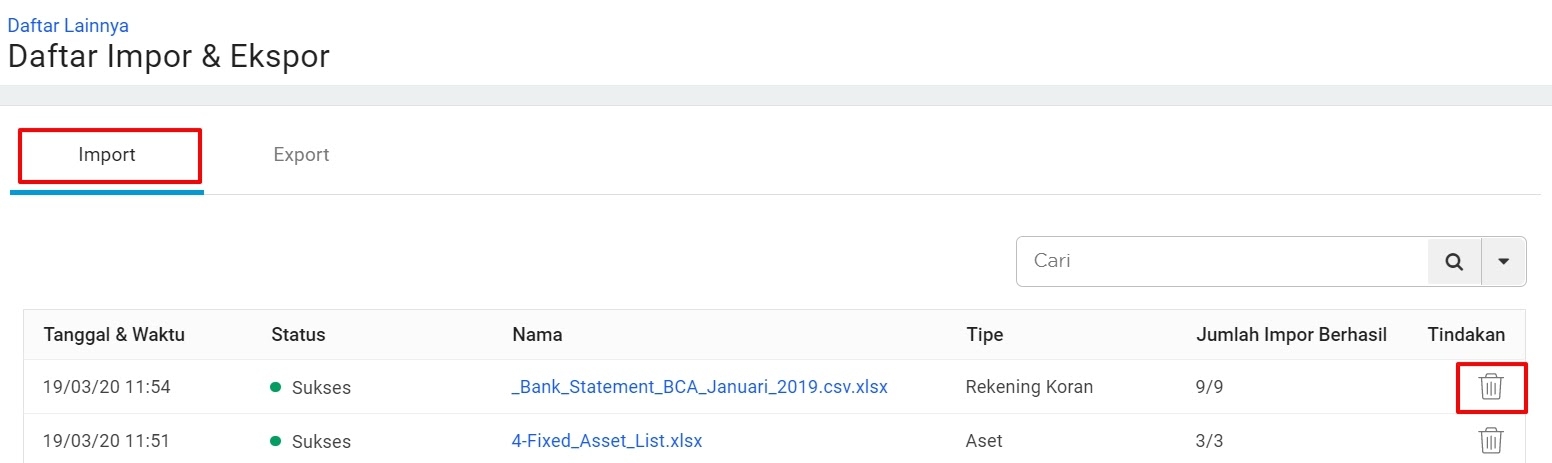This screenshot has height=463, width=1552.
Task: Switch to the Export tab
Action: (x=301, y=155)
